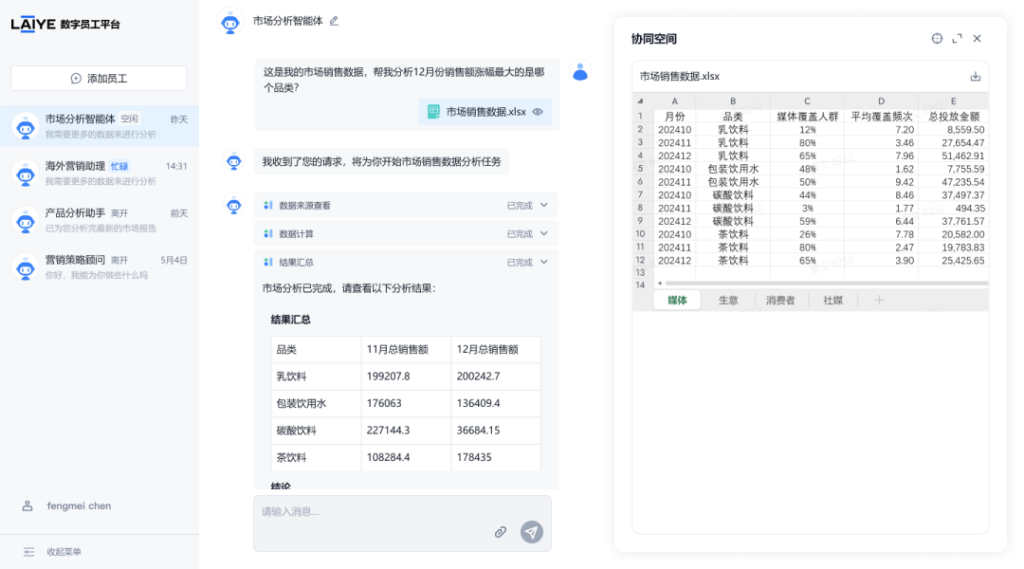The image size is (1024, 569).
Task: Add a new sheet with plus tab
Action: point(879,300)
